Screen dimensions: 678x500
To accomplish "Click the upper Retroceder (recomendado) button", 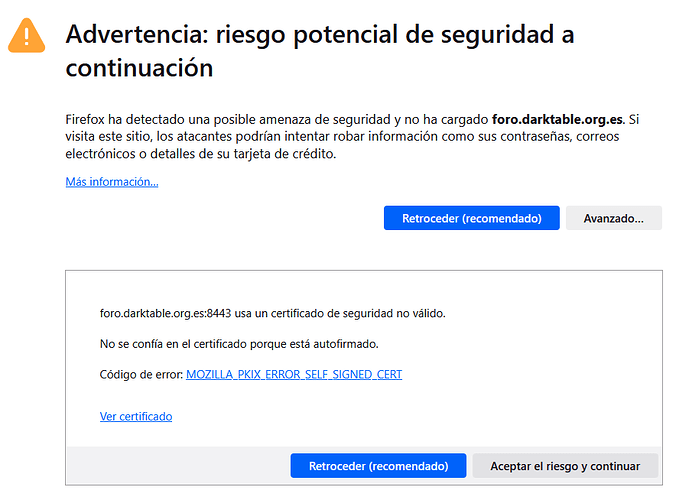I will click(x=471, y=218).
